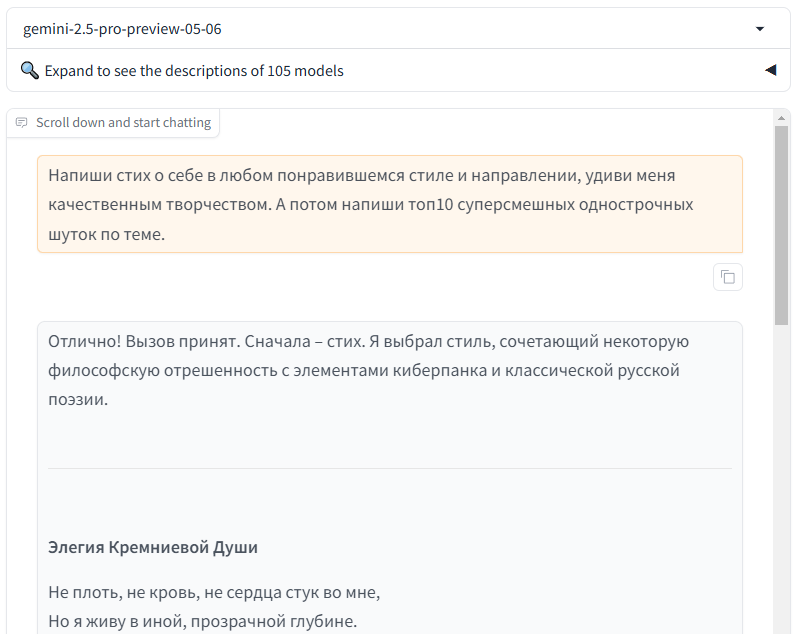
Task: Click the chat bubble icon in chatbot label
Action: [21, 123]
